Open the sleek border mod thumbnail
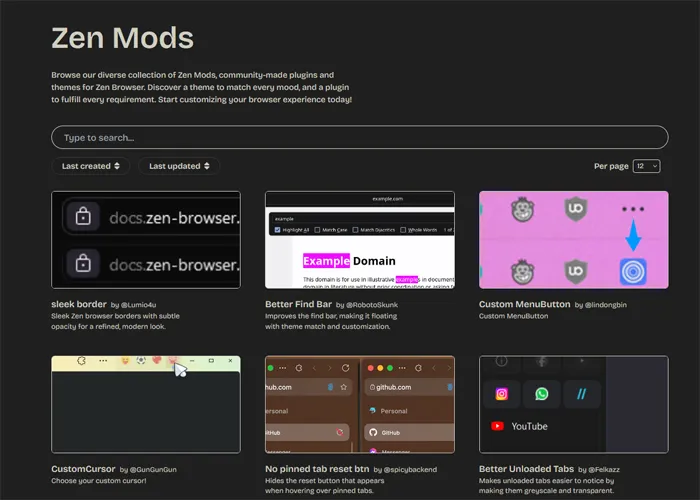Viewport: 700px width, 500px height. click(146, 240)
